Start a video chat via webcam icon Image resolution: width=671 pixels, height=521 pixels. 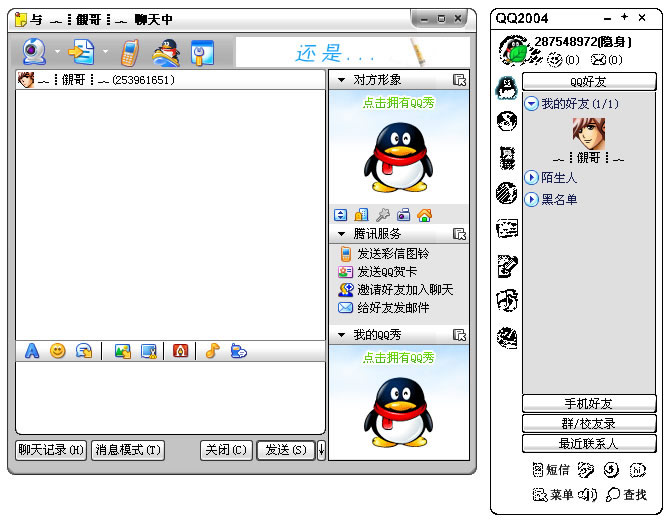click(x=33, y=52)
